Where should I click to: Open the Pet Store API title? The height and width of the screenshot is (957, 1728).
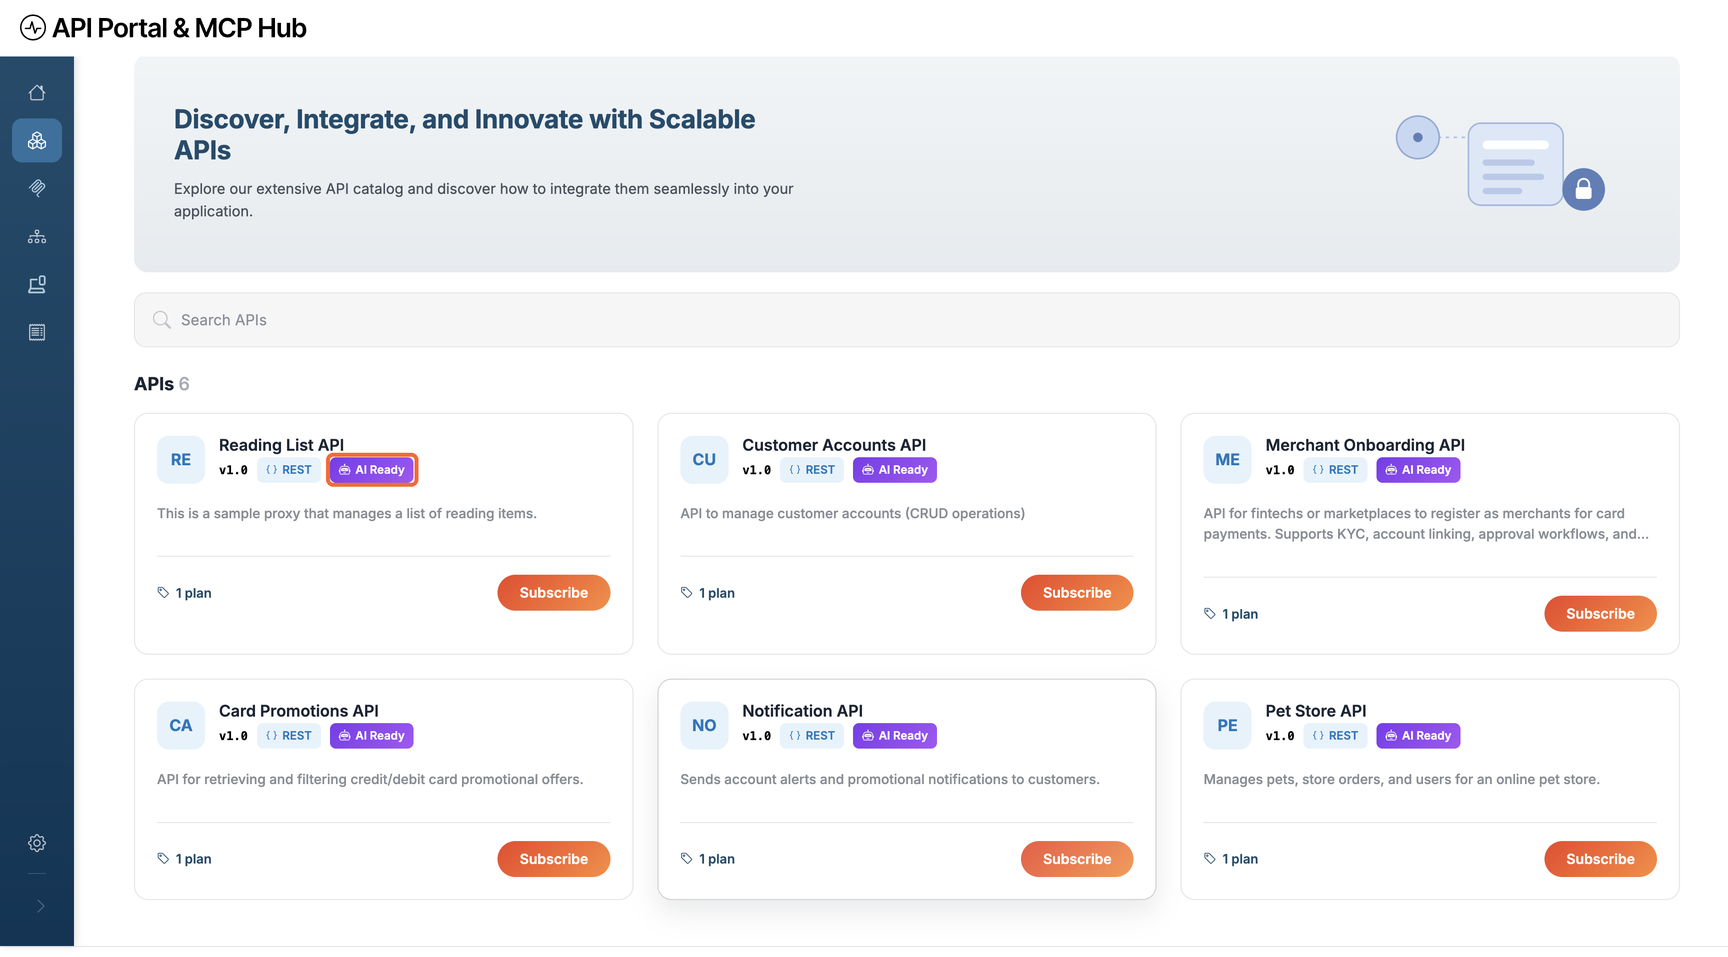tap(1315, 711)
